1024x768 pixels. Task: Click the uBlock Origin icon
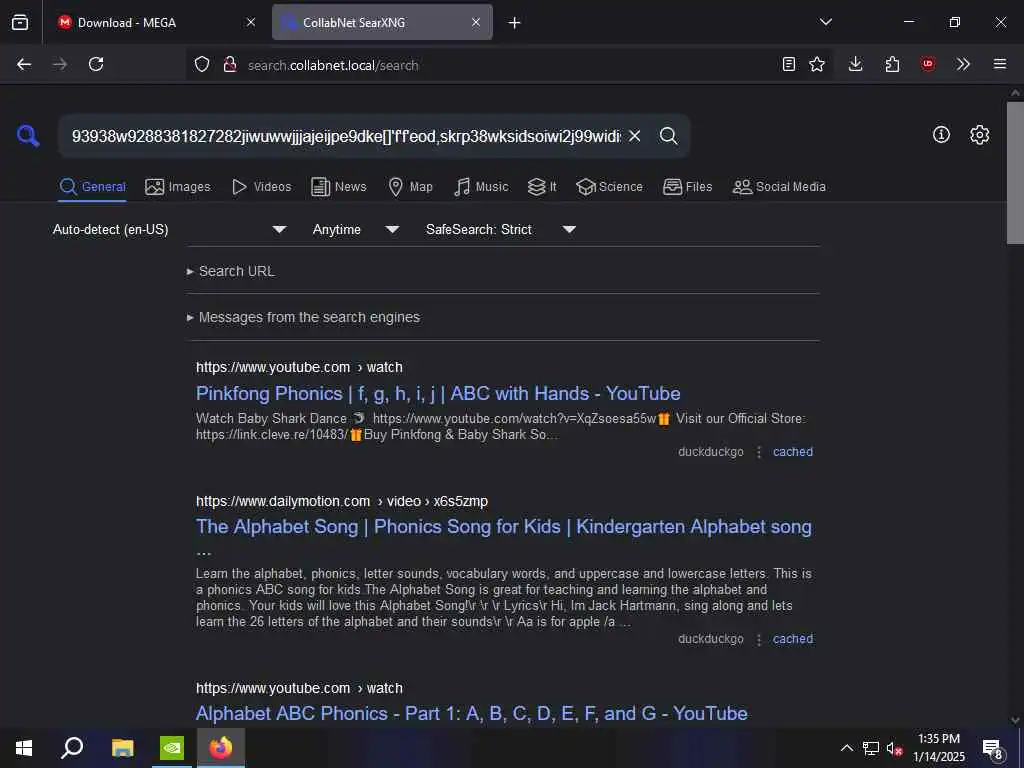point(928,64)
